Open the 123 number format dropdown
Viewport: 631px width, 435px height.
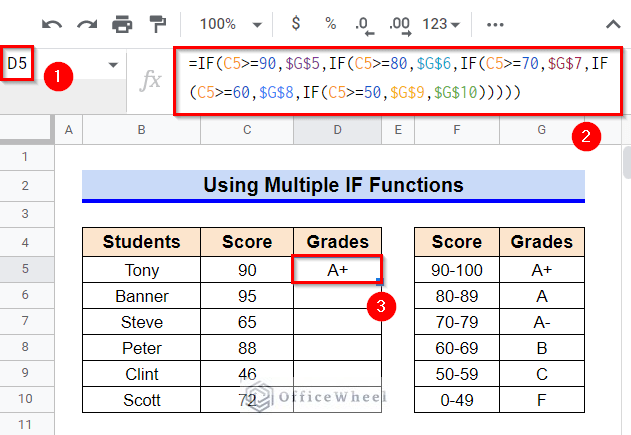442,23
